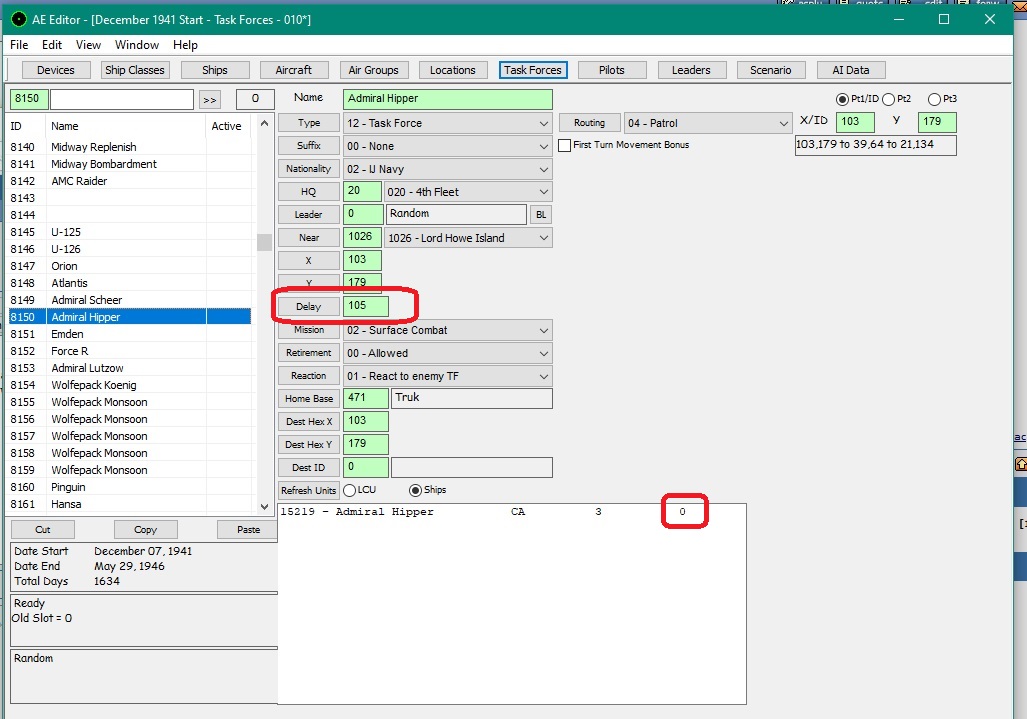Select the Task Forces tab
Screen dimensions: 1027x719
click(532, 70)
